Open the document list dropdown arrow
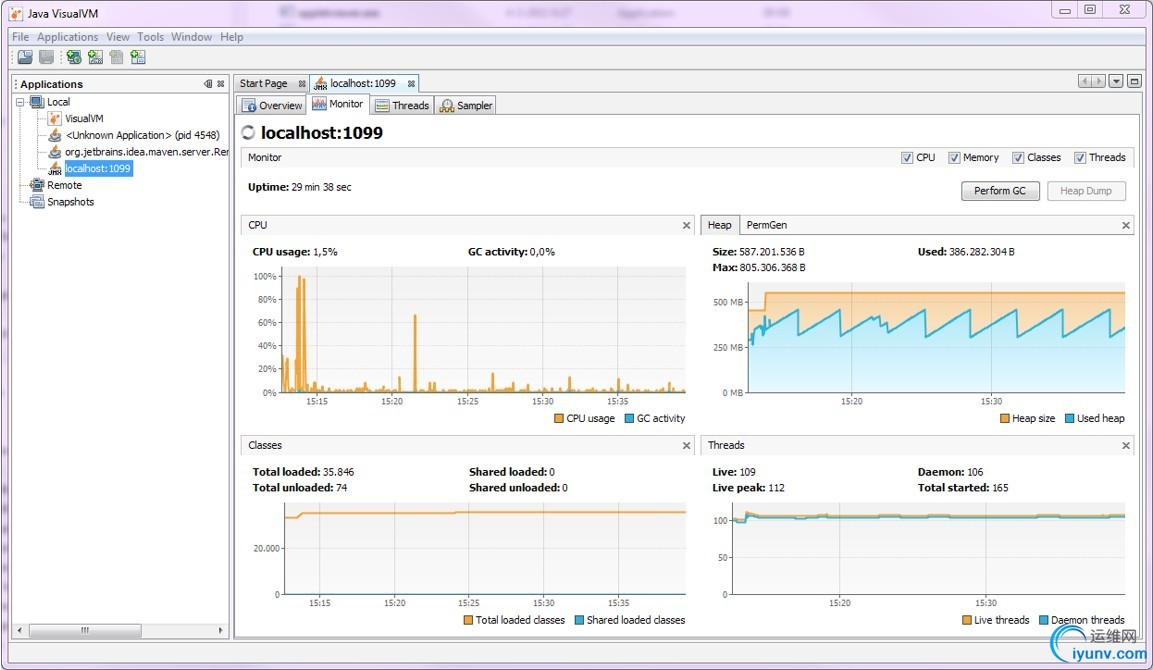Image resolution: width=1153 pixels, height=670 pixels. (1116, 82)
